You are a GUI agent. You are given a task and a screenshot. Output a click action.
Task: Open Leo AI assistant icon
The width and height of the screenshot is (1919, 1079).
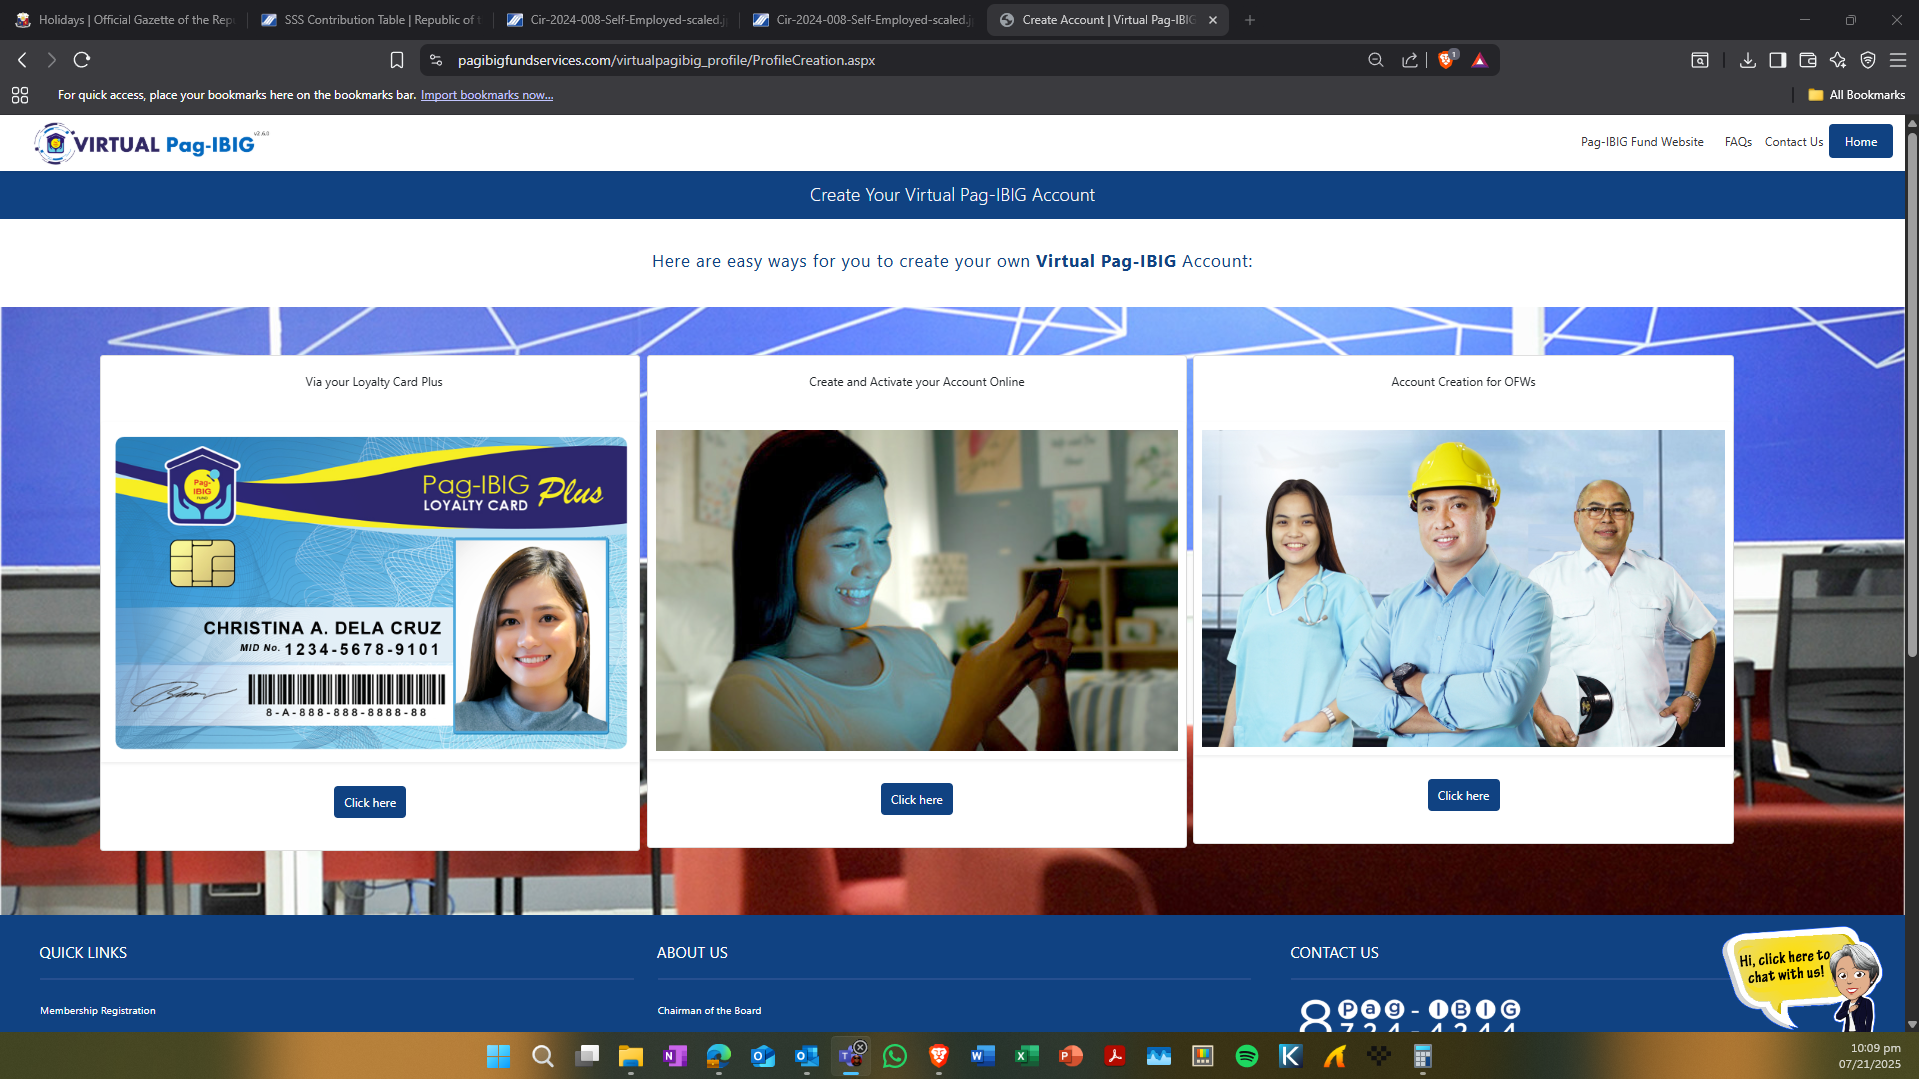1838,60
